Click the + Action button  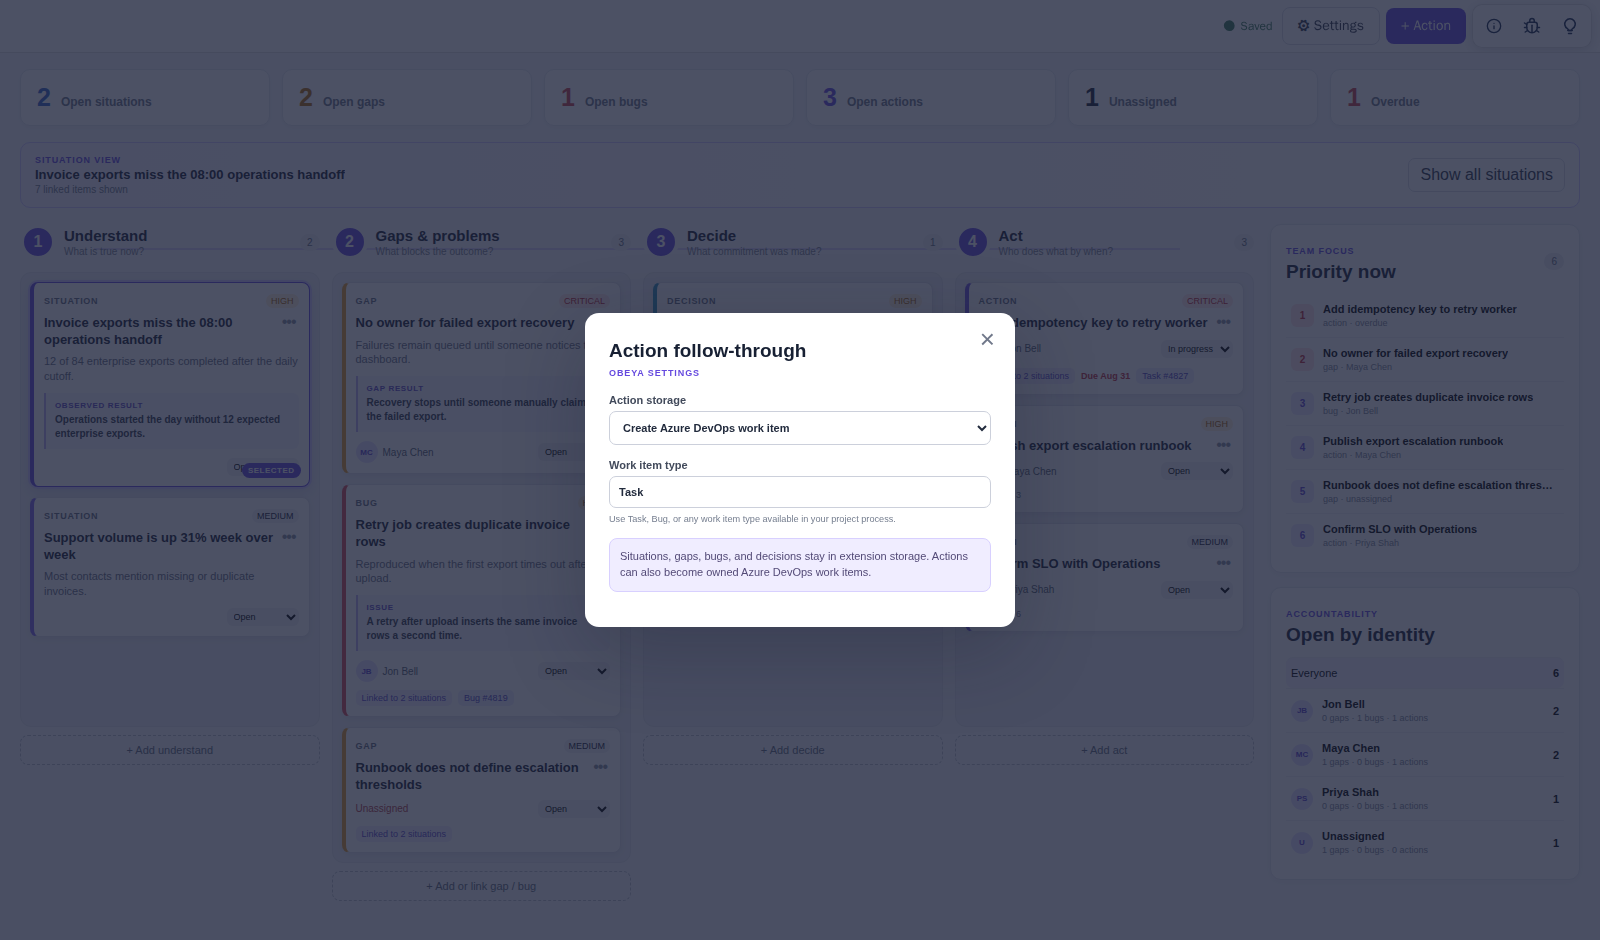coord(1426,26)
